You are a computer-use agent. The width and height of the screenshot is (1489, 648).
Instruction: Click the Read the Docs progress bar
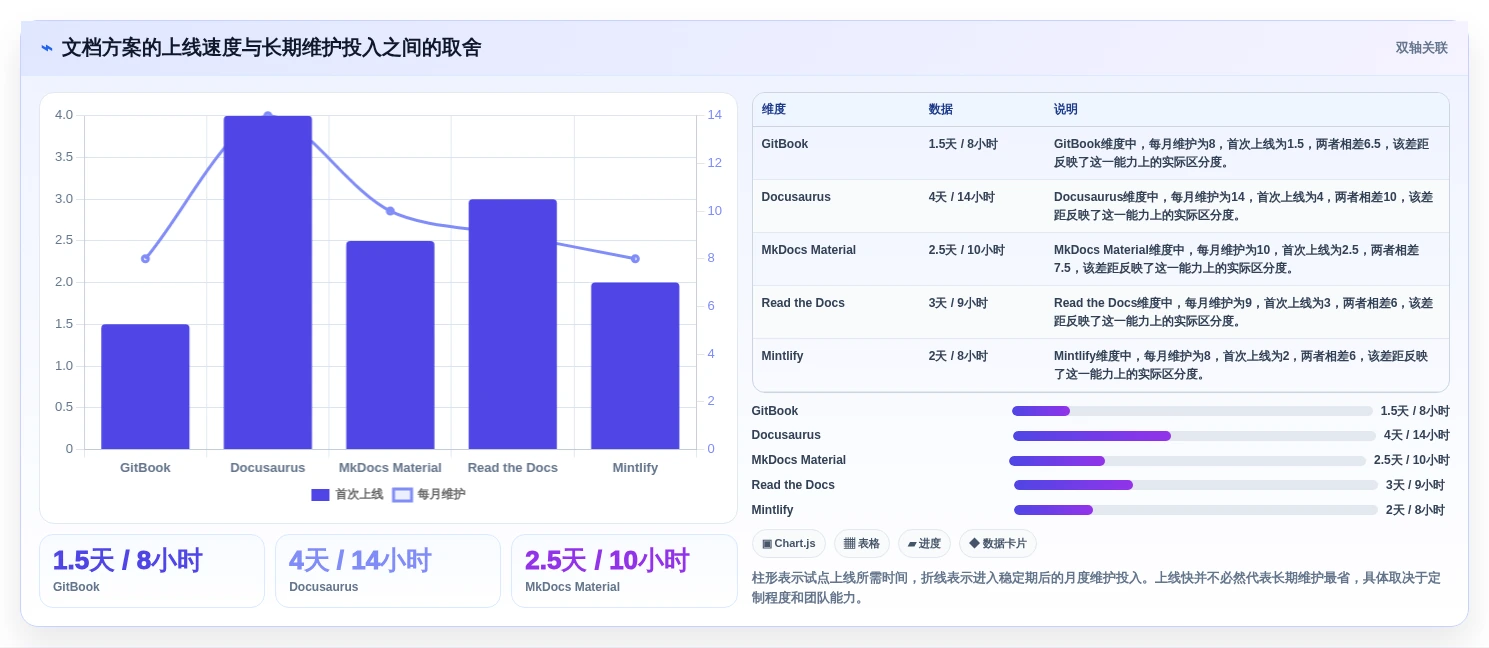pyautogui.click(x=1196, y=485)
